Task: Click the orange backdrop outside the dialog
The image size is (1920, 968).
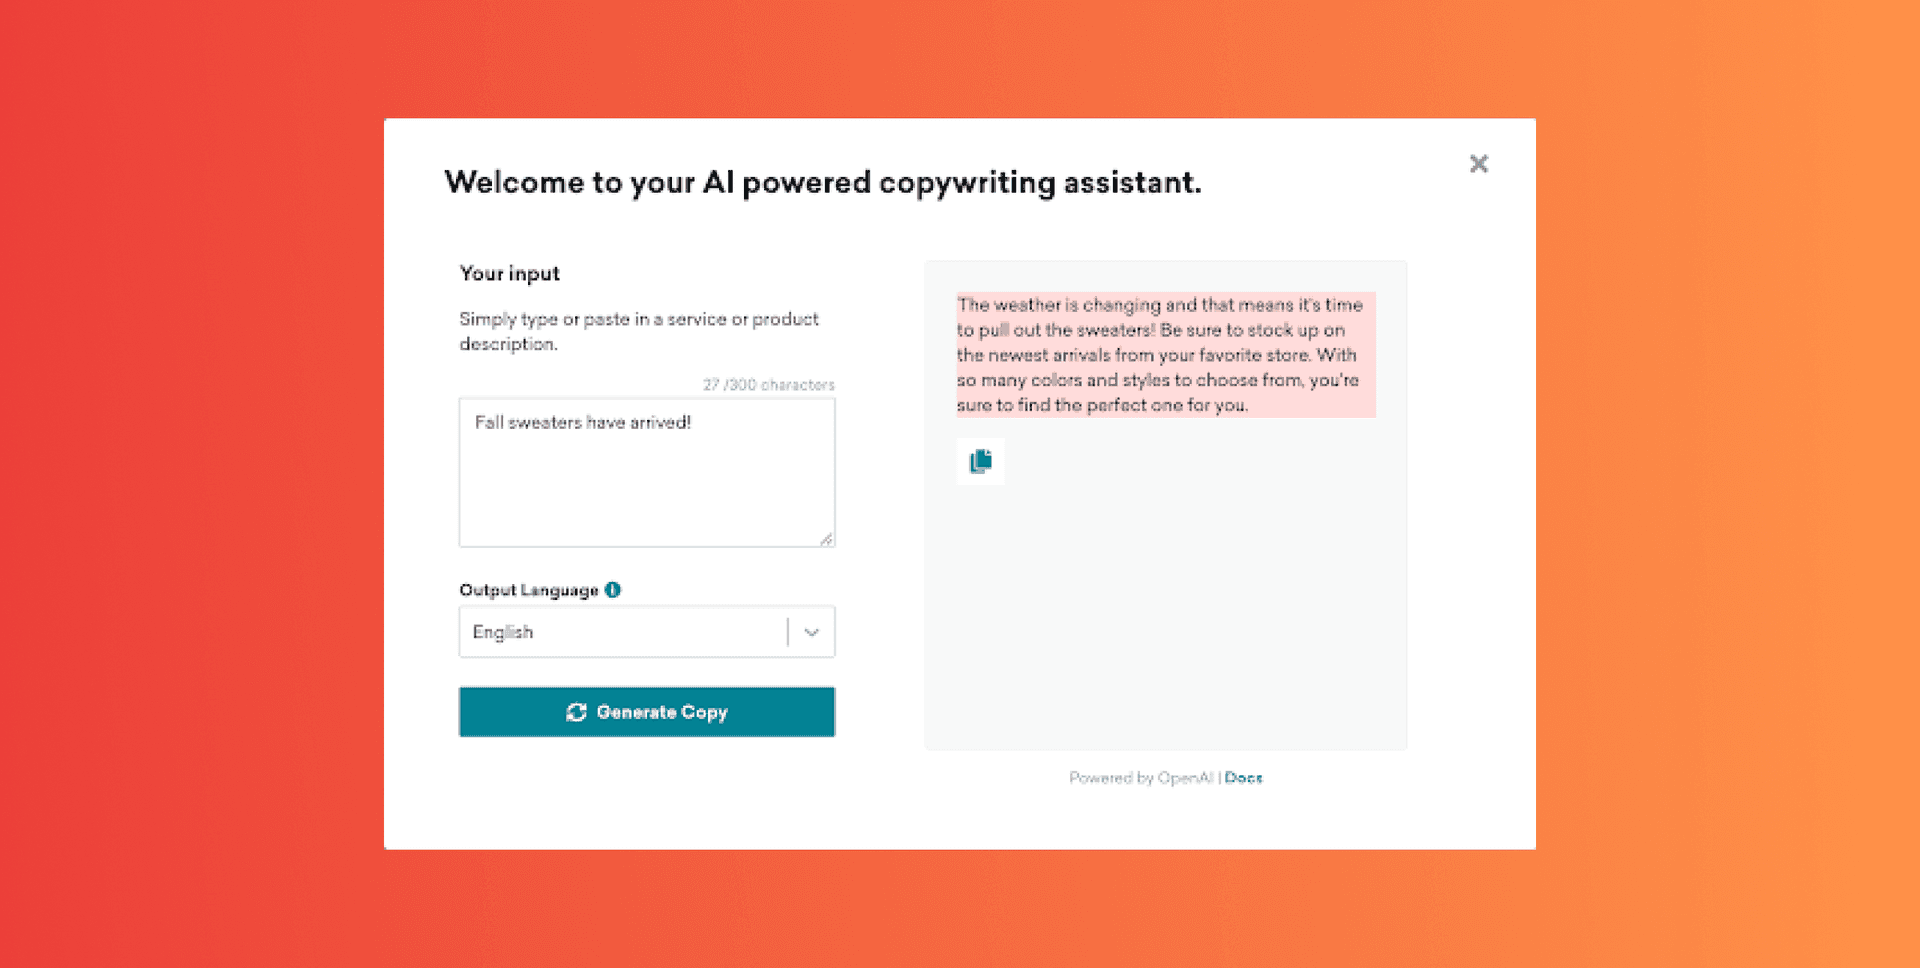Action: pos(190,480)
